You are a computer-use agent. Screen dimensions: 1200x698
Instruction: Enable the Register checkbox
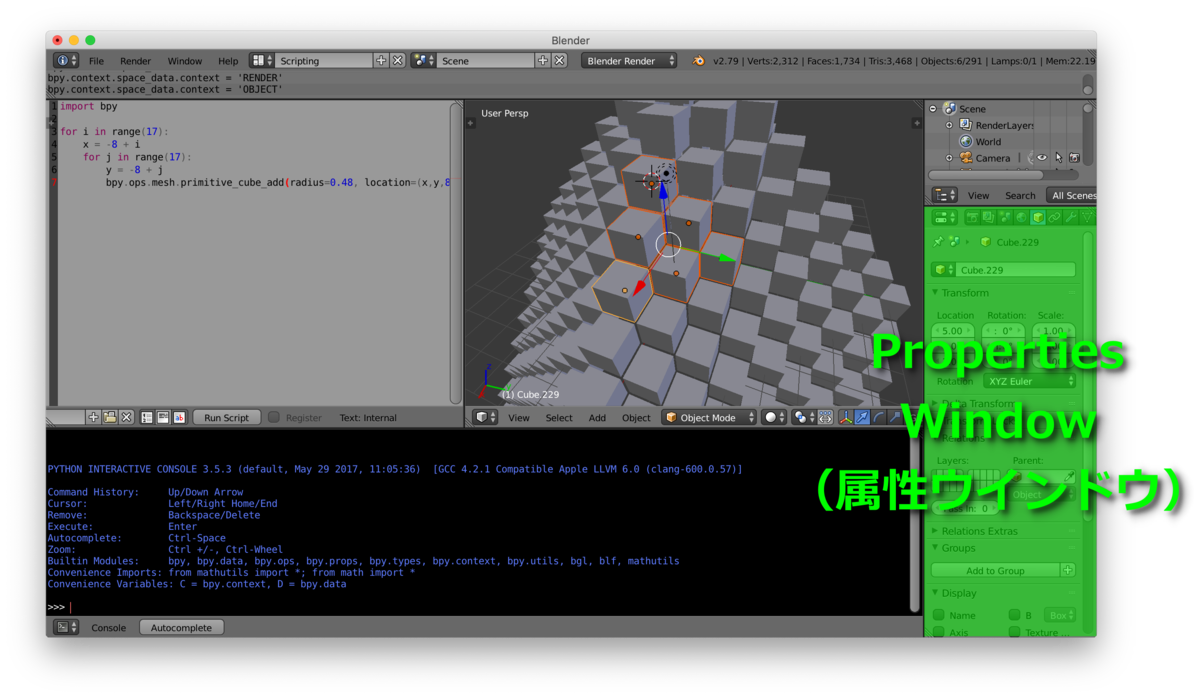tap(273, 417)
